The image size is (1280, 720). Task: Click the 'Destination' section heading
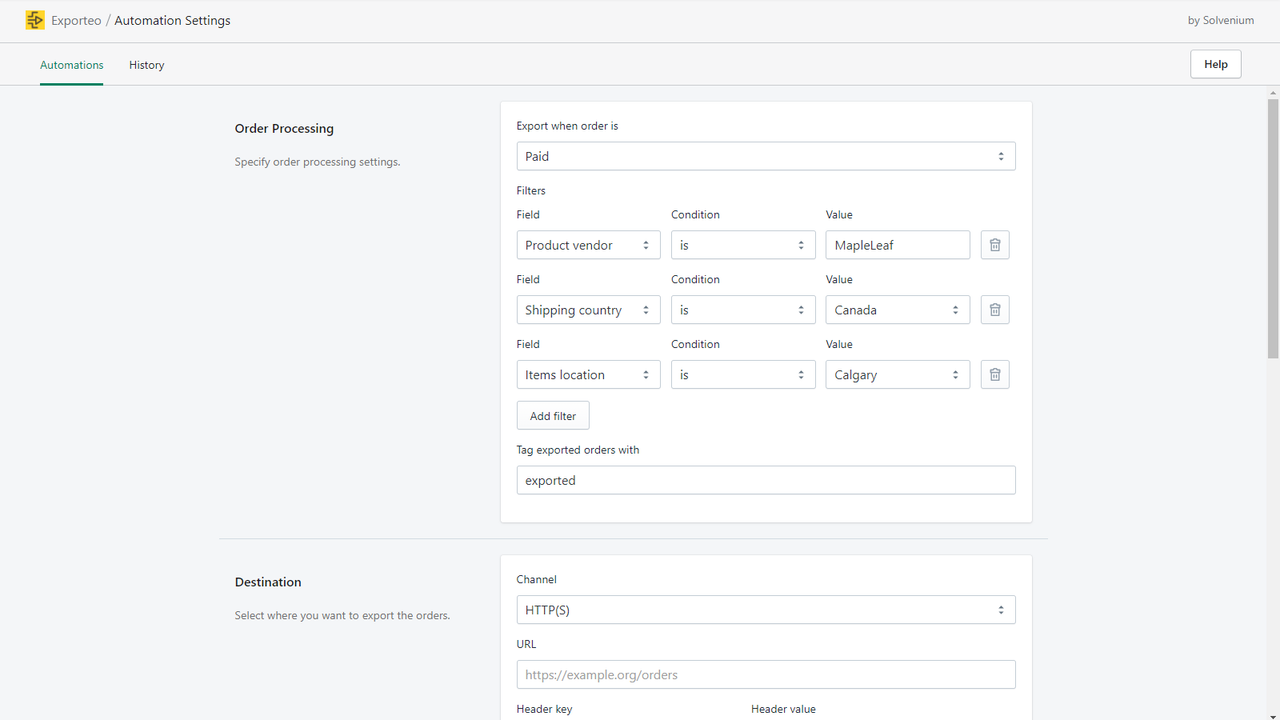coord(268,582)
